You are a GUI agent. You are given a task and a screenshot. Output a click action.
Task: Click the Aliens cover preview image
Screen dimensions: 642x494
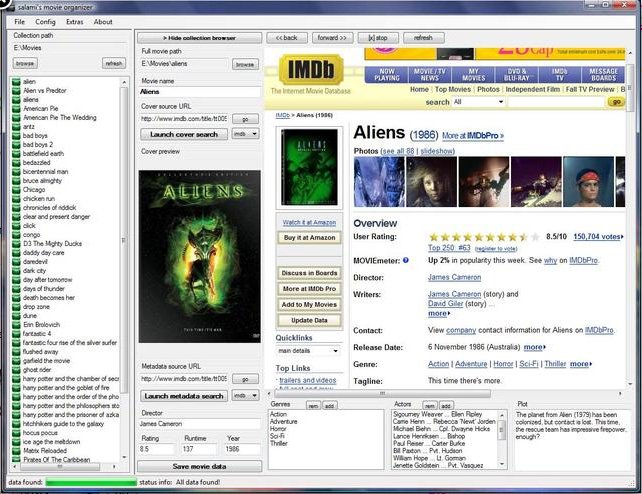point(199,257)
